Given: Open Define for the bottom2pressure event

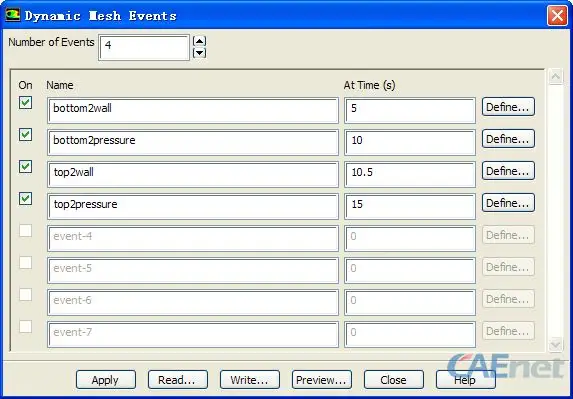Looking at the screenshot, I should [508, 139].
